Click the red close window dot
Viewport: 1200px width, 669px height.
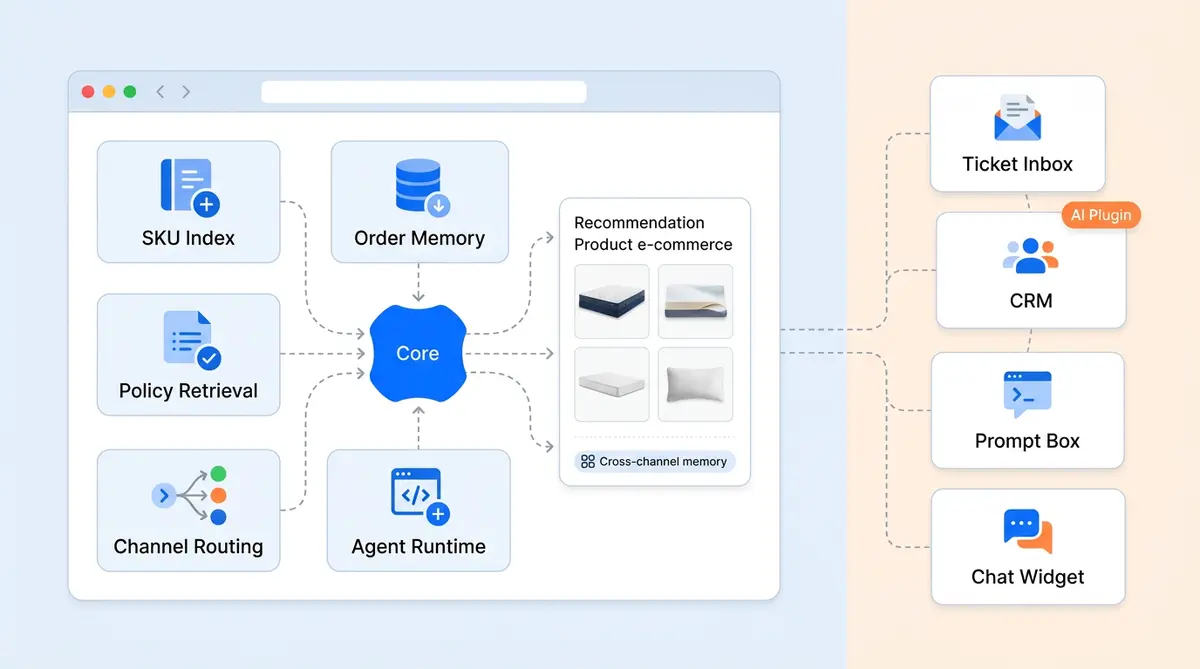click(88, 92)
